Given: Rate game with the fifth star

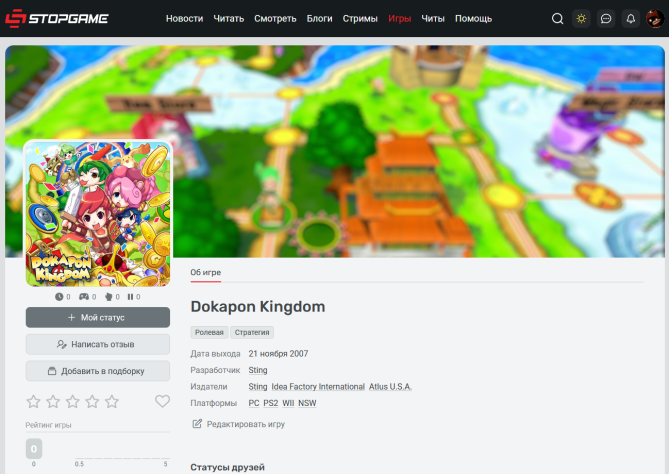Looking at the screenshot, I should click(x=112, y=401).
